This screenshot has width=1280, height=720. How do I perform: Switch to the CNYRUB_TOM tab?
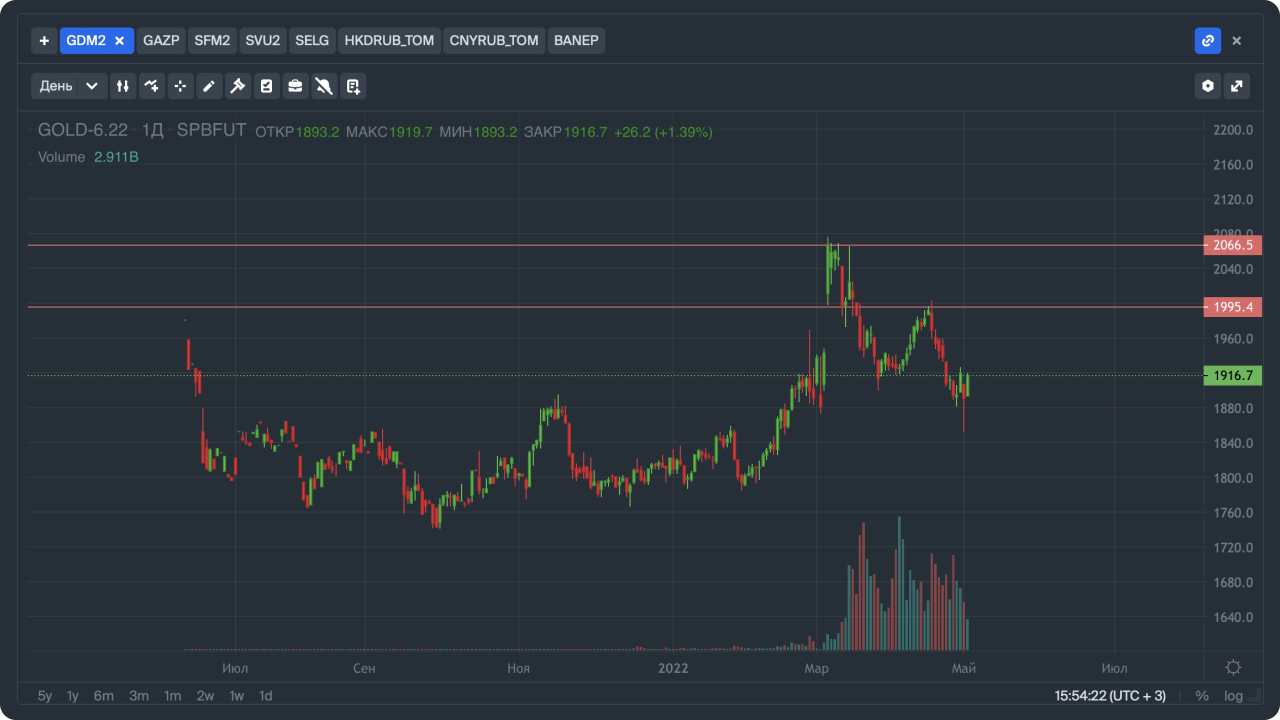point(494,41)
